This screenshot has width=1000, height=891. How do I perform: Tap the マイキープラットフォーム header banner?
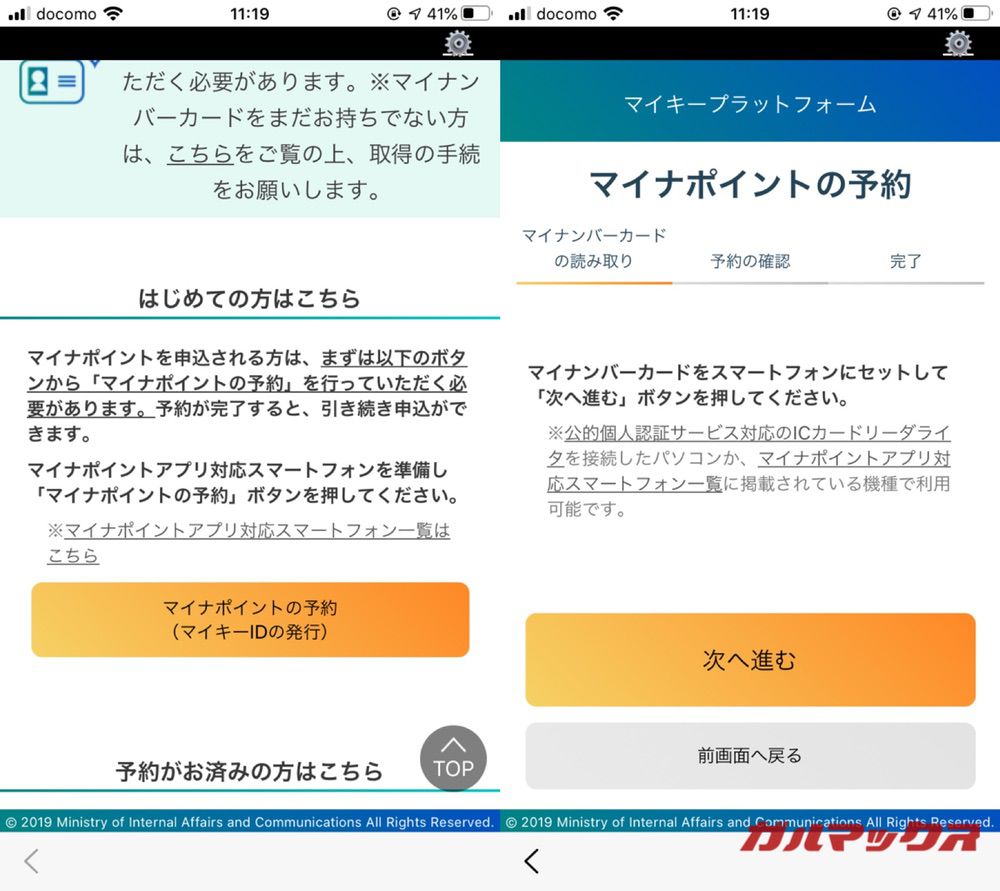(x=750, y=105)
